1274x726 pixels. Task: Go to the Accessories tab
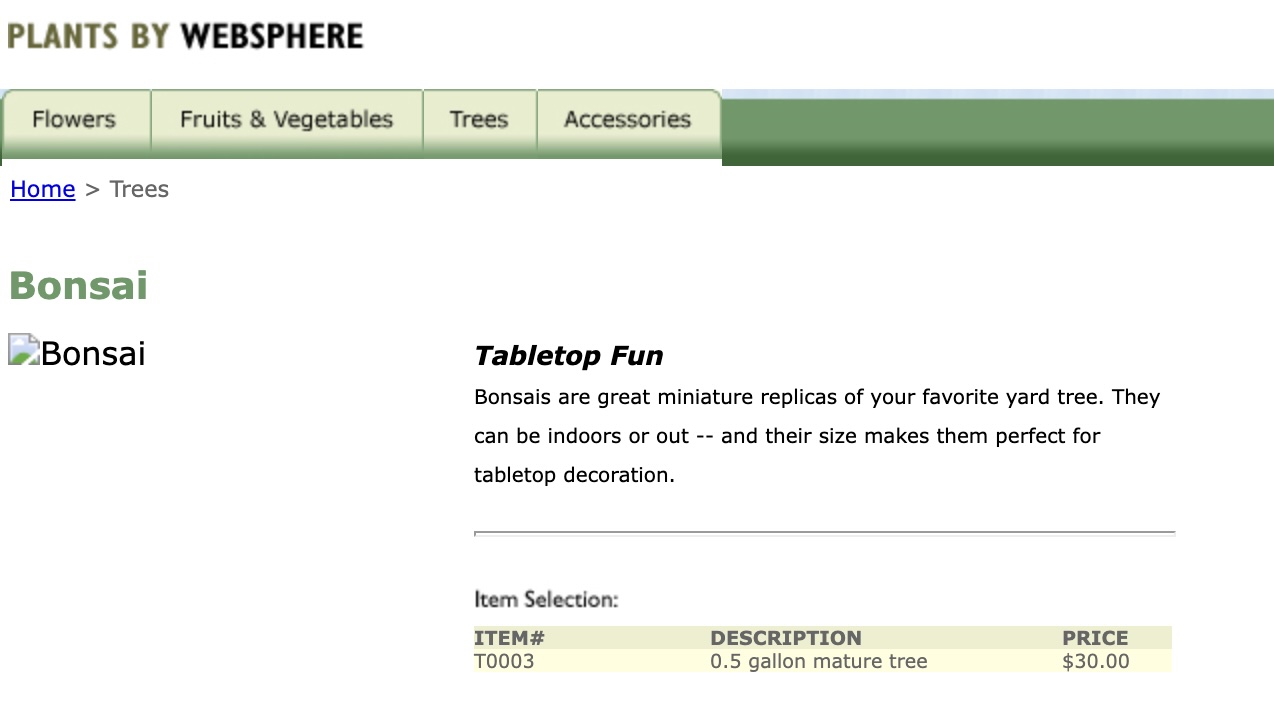pos(627,120)
